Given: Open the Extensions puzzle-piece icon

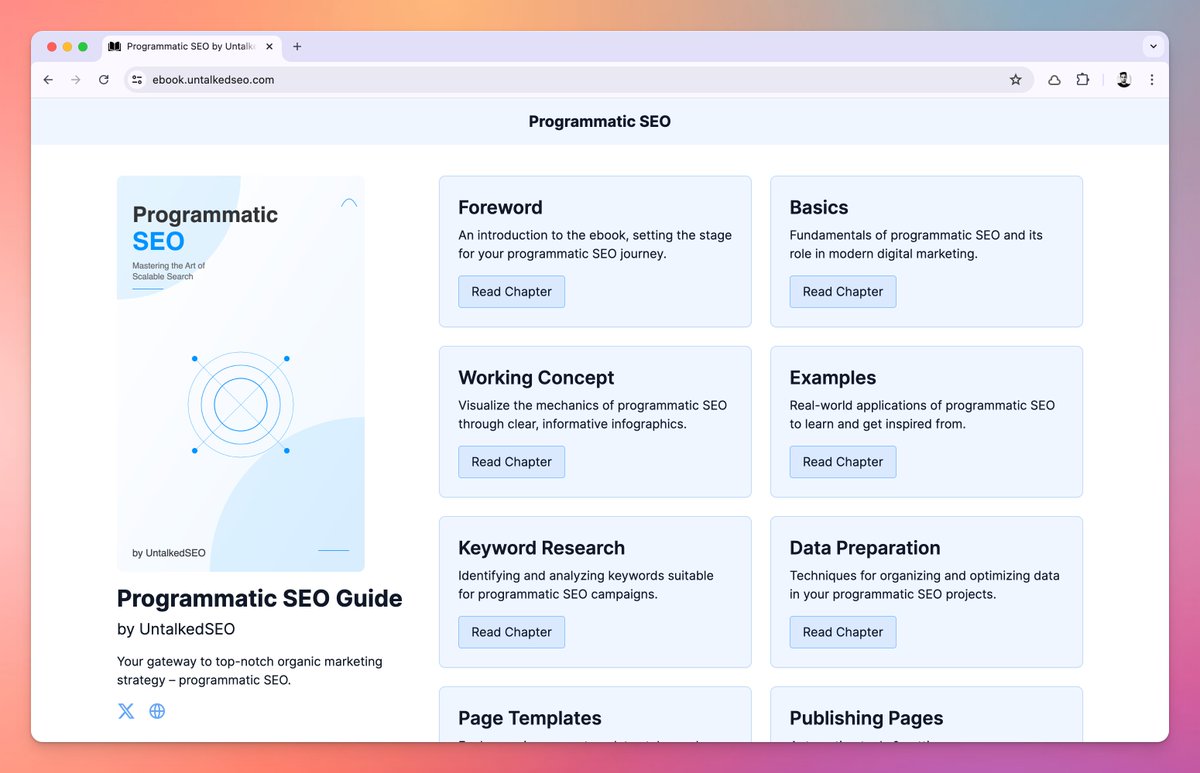Looking at the screenshot, I should [x=1082, y=80].
